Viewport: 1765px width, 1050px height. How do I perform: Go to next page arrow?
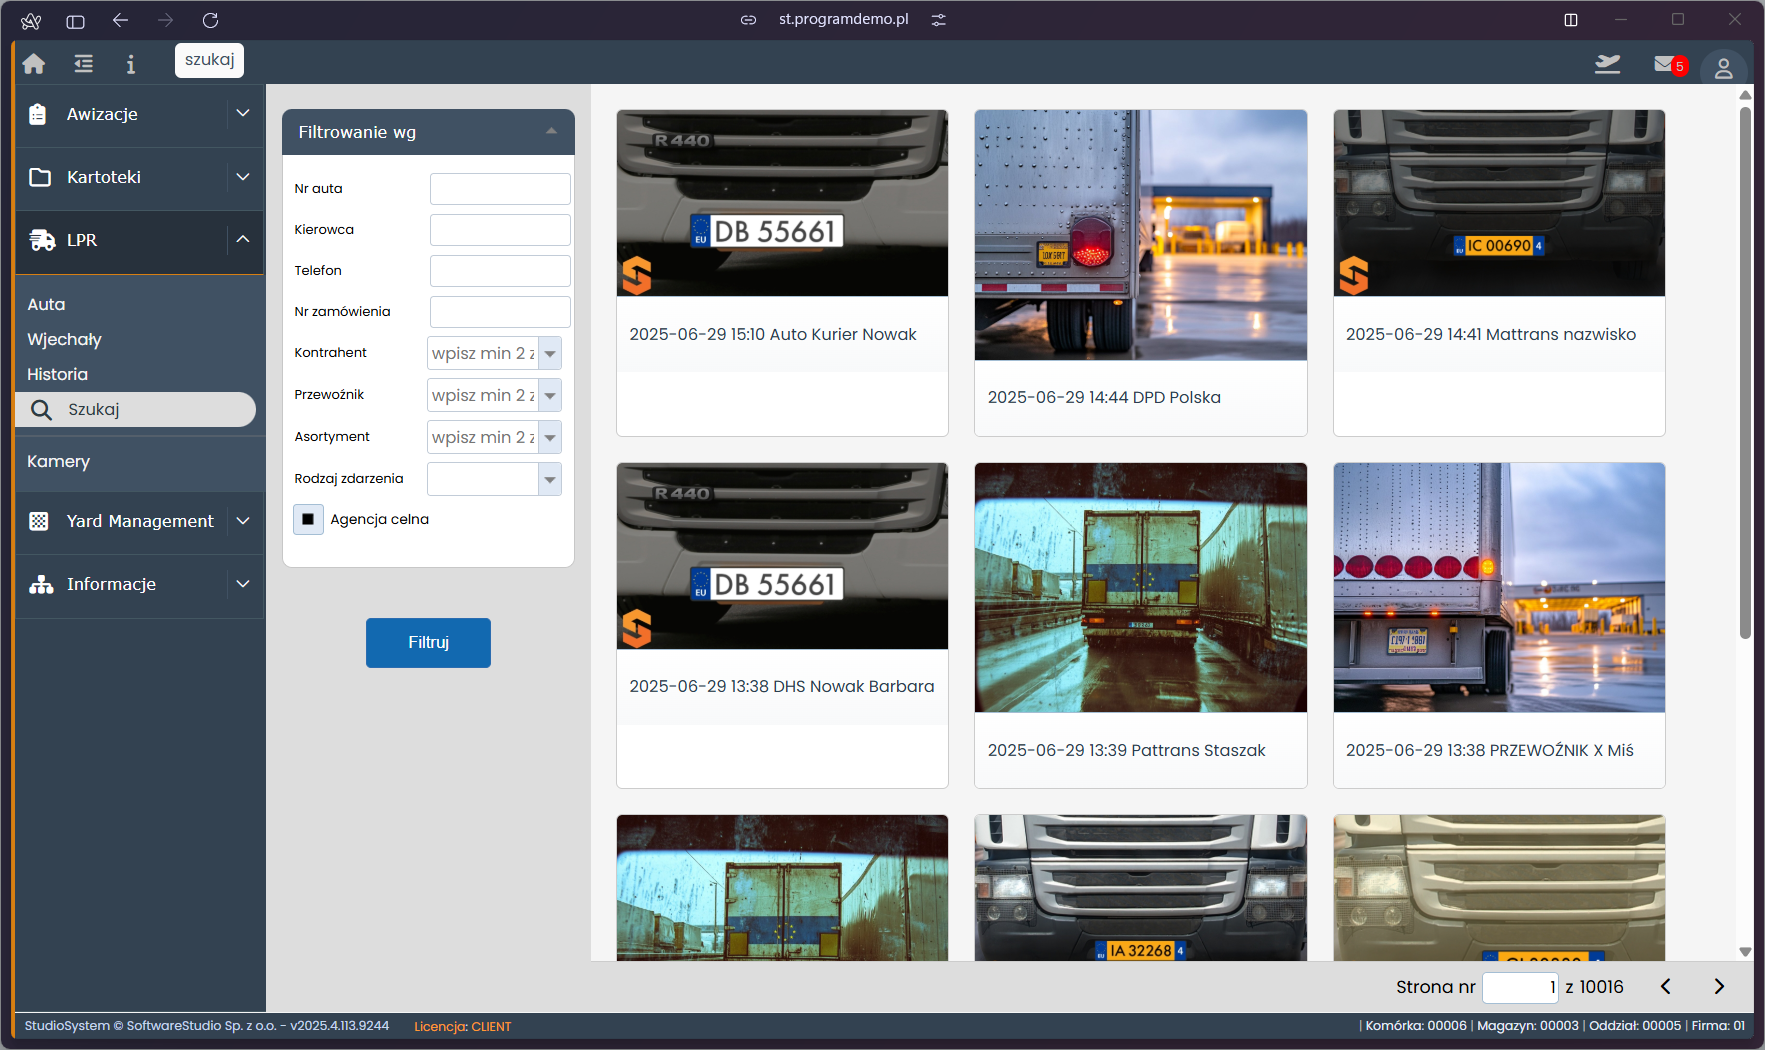pyautogui.click(x=1719, y=987)
